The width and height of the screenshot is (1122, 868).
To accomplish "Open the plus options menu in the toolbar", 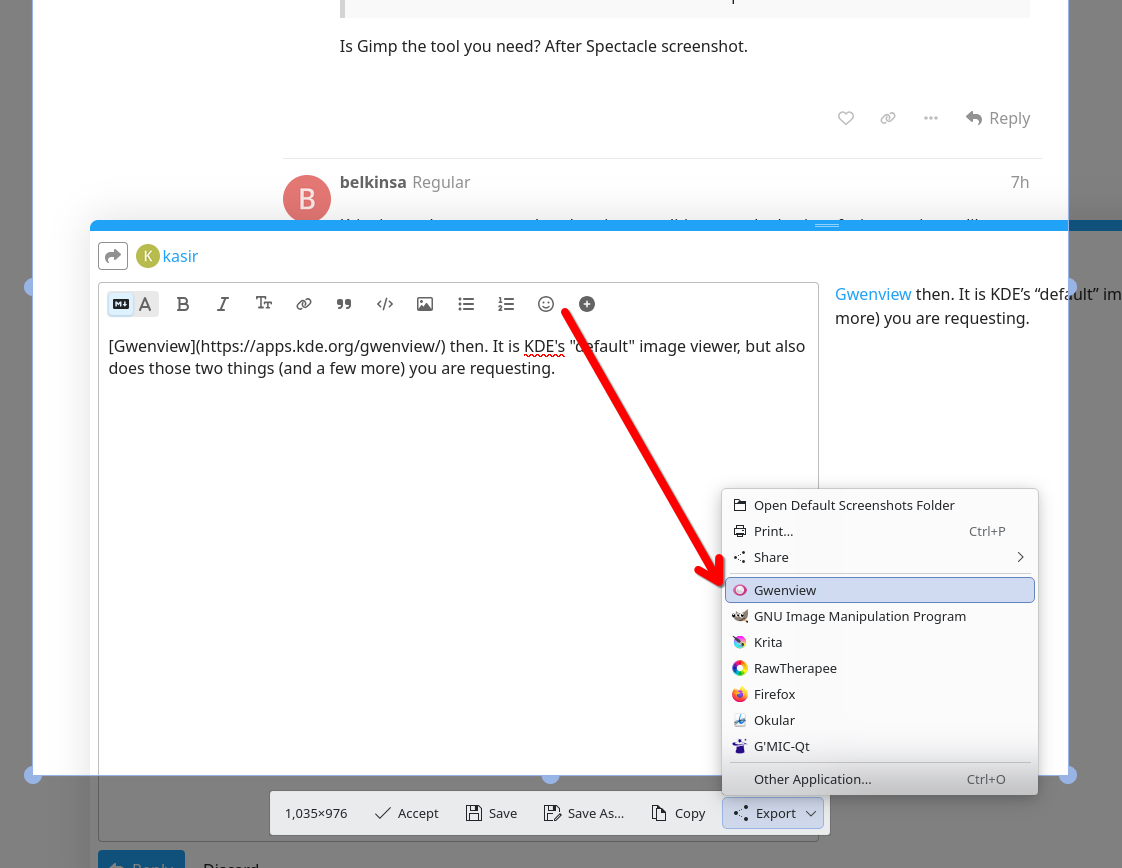I will (x=587, y=304).
